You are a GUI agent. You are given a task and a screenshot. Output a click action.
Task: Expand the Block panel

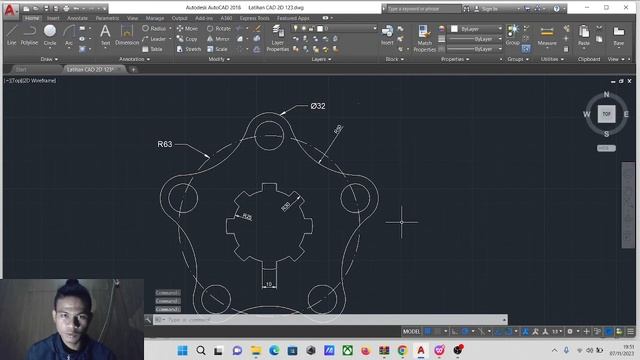coord(395,59)
